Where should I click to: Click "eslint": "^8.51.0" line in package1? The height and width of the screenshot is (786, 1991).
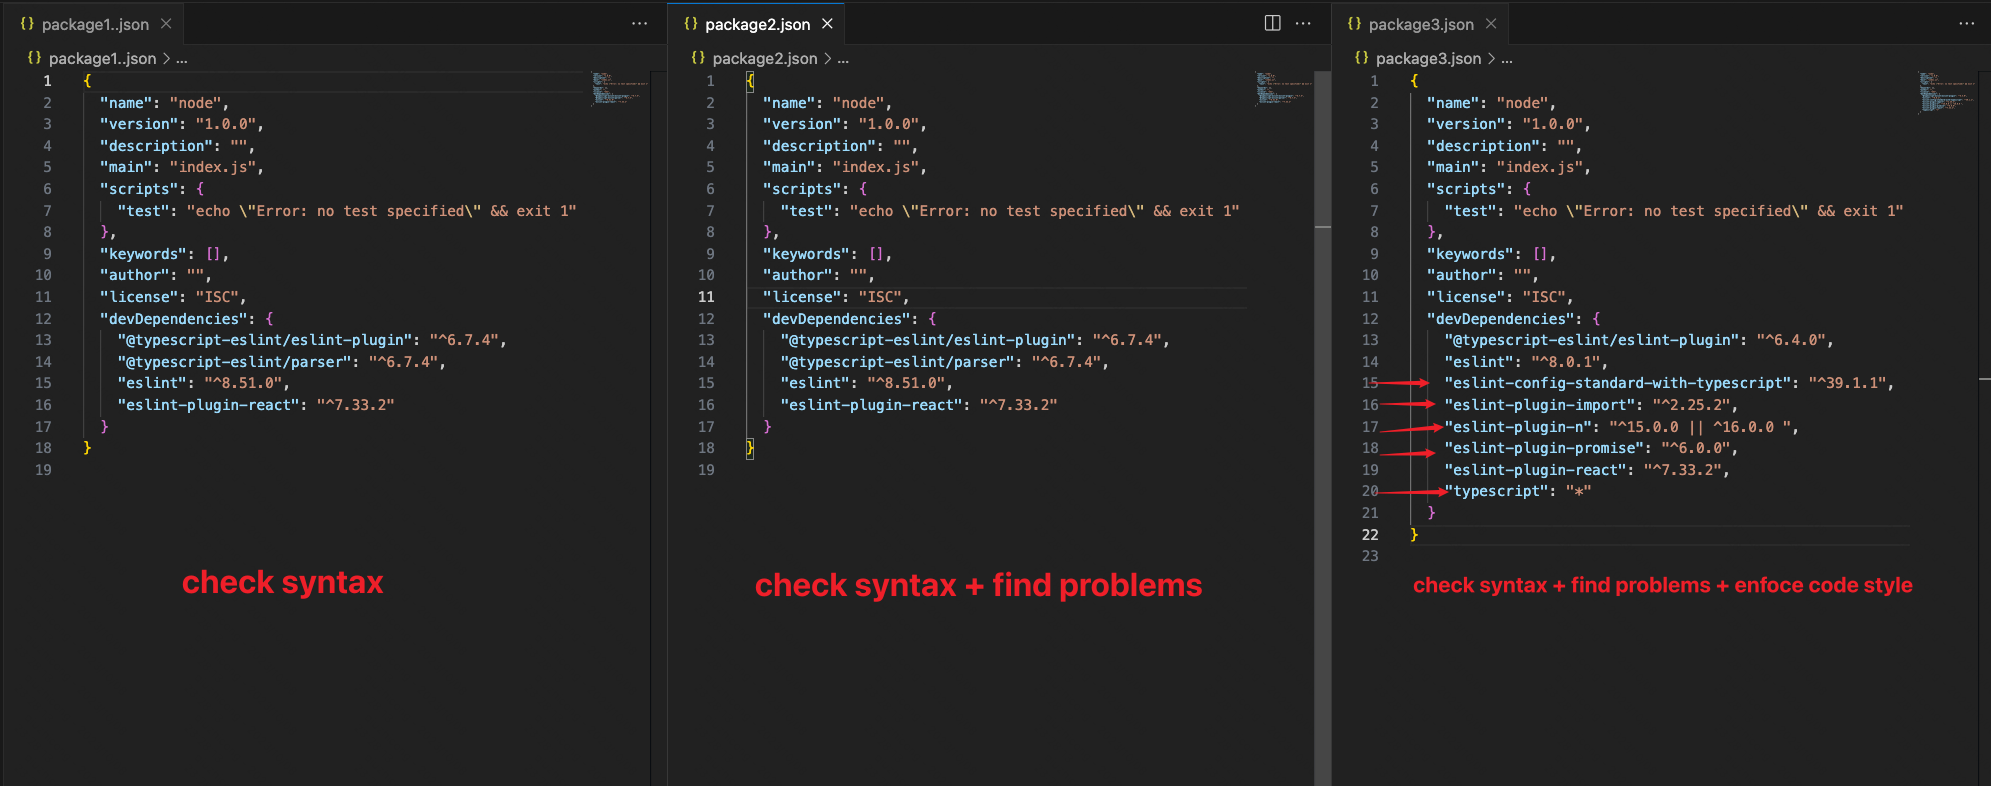(203, 383)
